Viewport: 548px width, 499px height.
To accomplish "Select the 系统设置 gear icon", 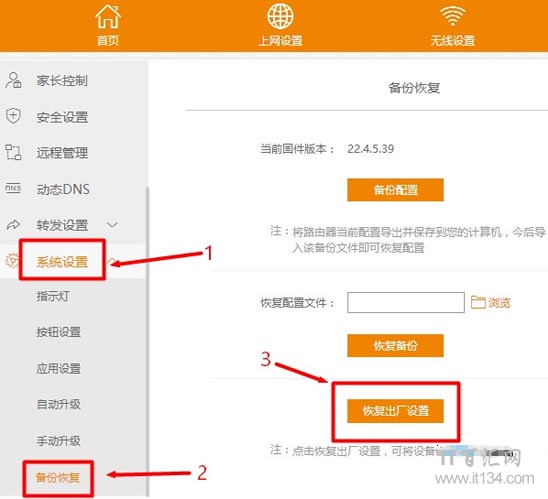I will (x=12, y=261).
